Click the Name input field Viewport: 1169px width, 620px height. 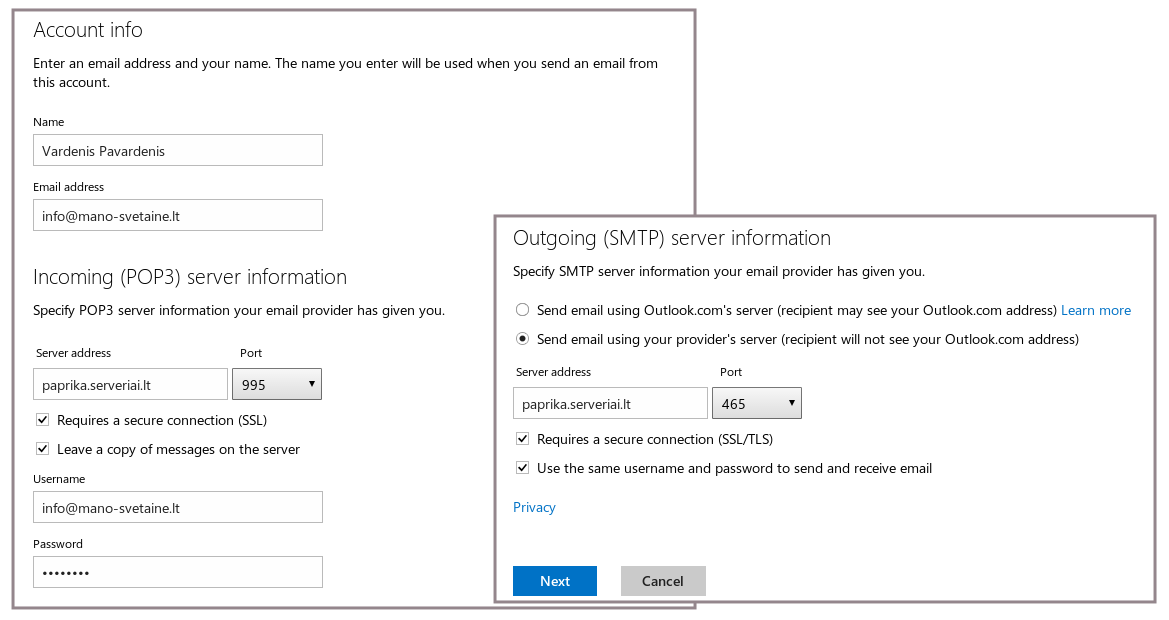pos(177,150)
